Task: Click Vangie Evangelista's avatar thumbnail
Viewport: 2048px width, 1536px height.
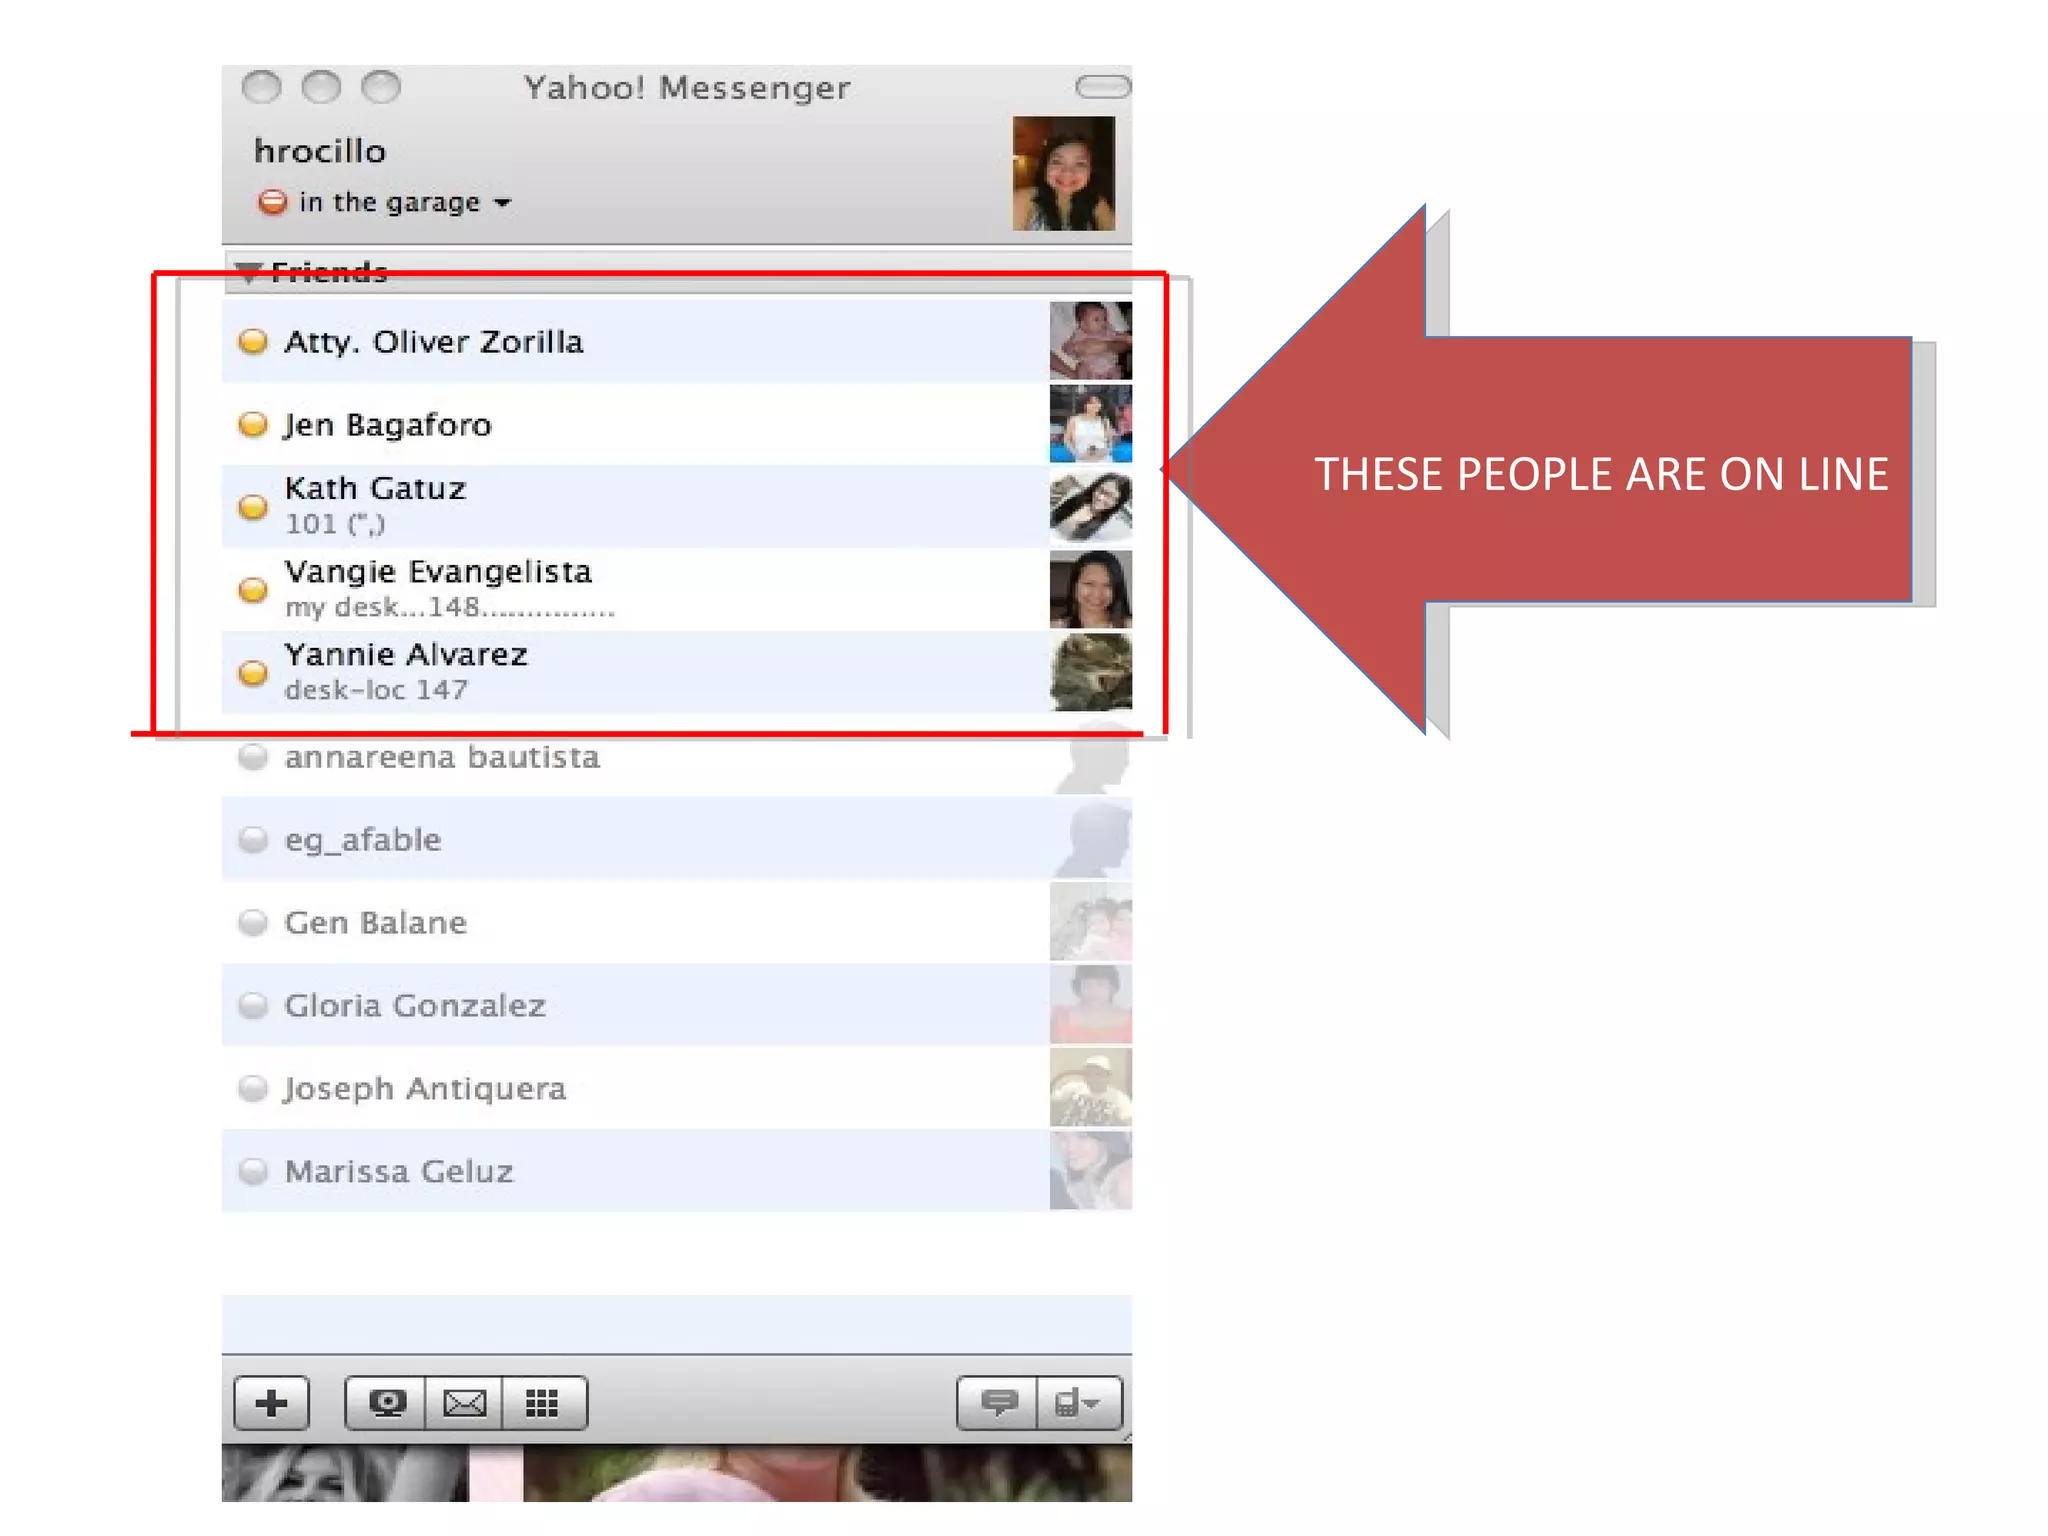Action: coord(1091,590)
